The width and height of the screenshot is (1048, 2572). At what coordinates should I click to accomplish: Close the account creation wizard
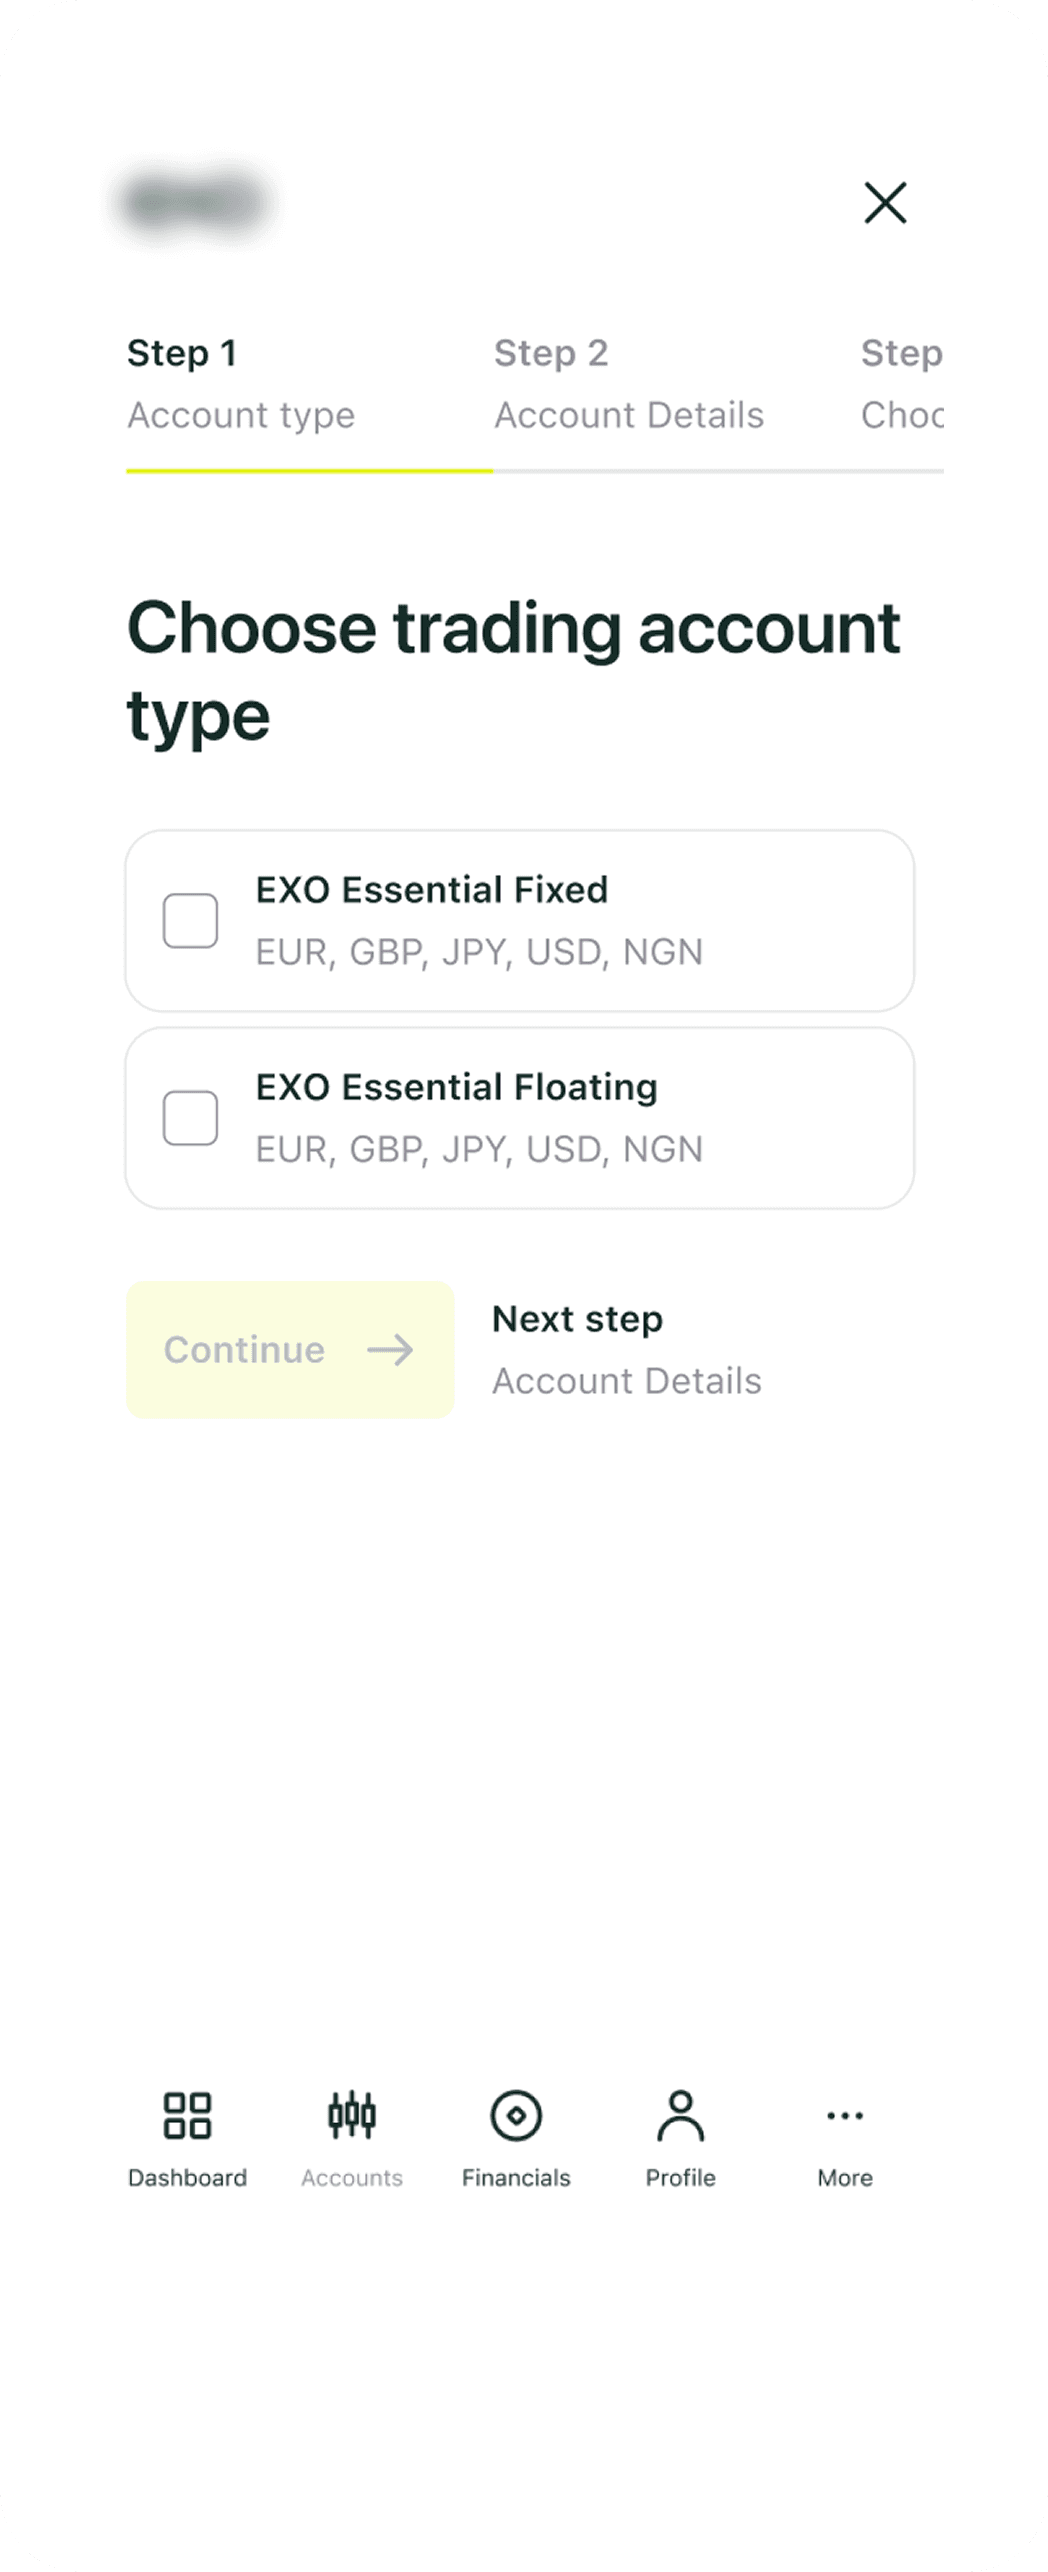point(885,203)
